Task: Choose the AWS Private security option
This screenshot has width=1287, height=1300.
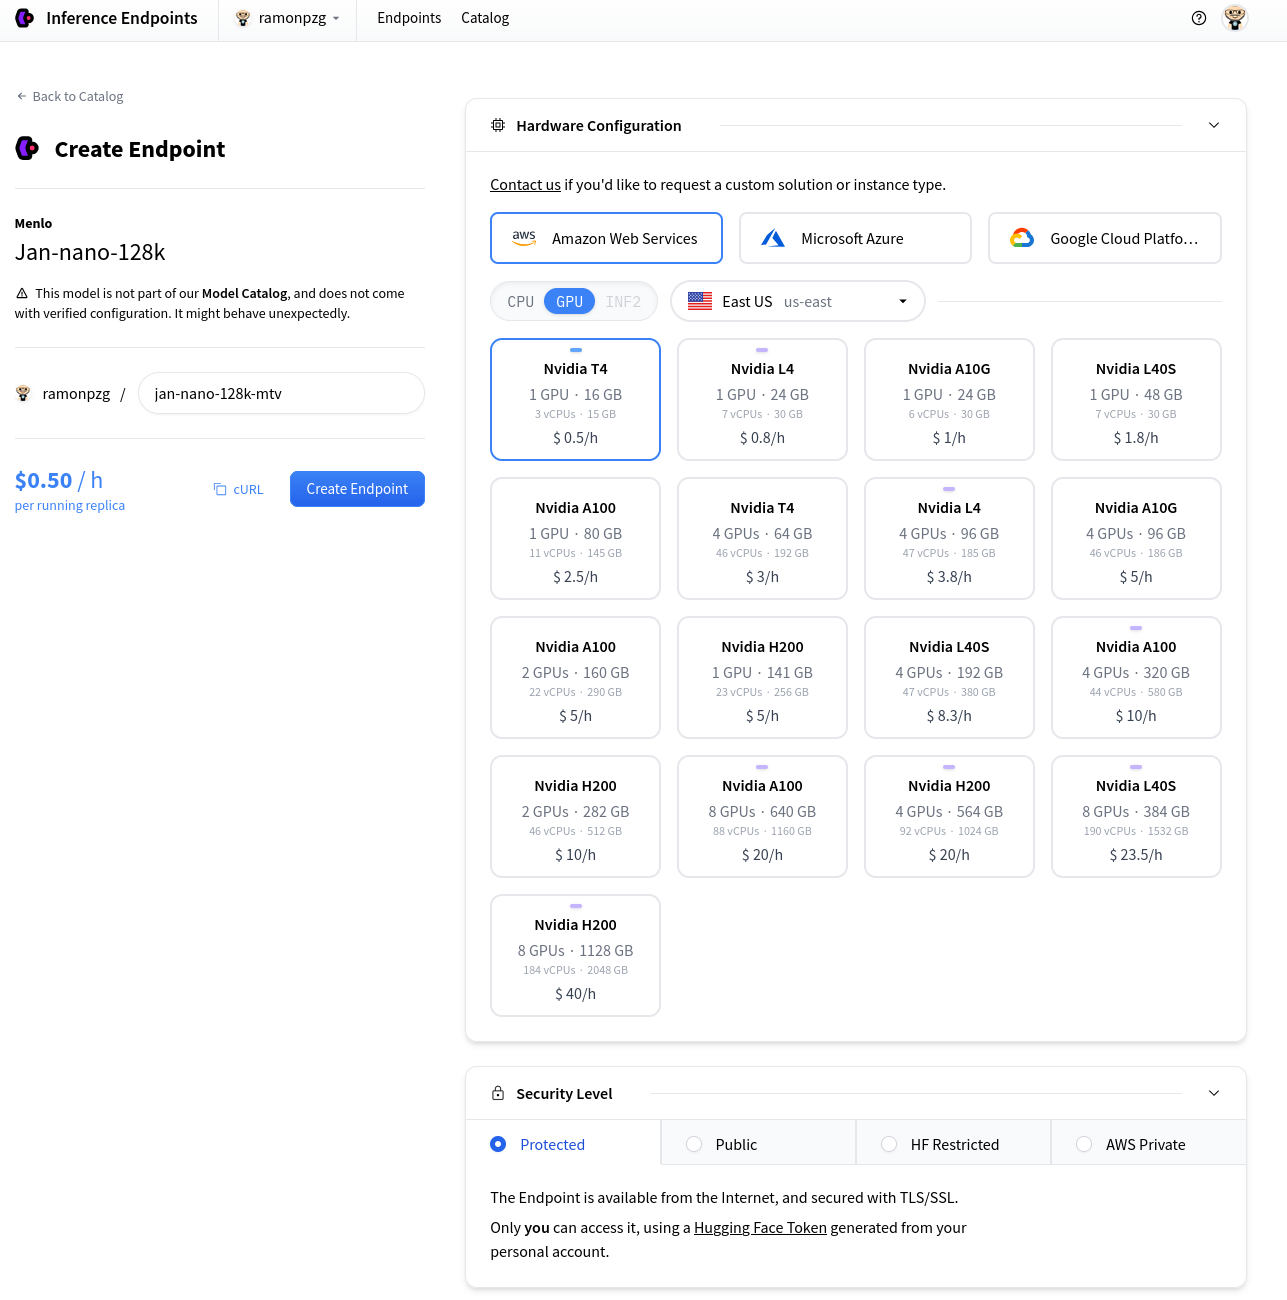Action: point(1084,1144)
